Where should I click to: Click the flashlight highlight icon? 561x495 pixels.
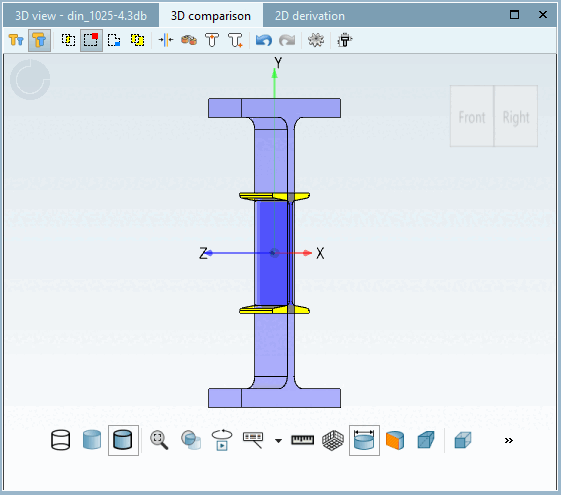click(x=345, y=40)
